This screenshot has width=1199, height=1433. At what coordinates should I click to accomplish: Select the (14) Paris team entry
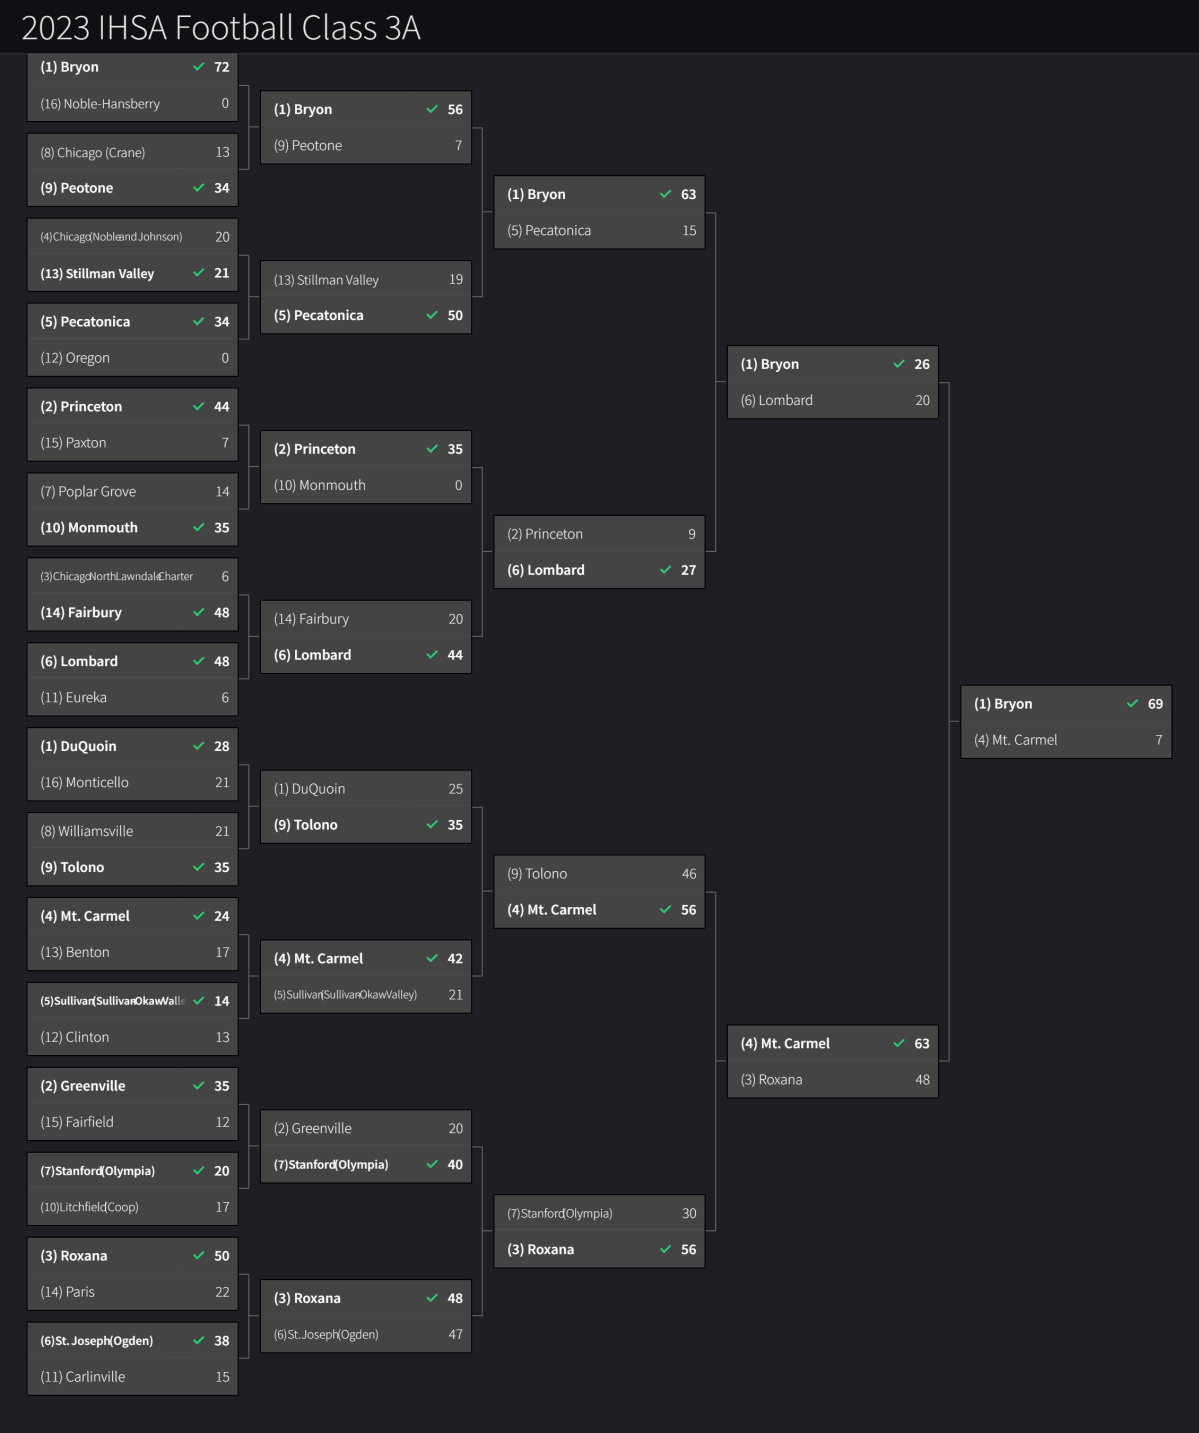click(x=67, y=1292)
